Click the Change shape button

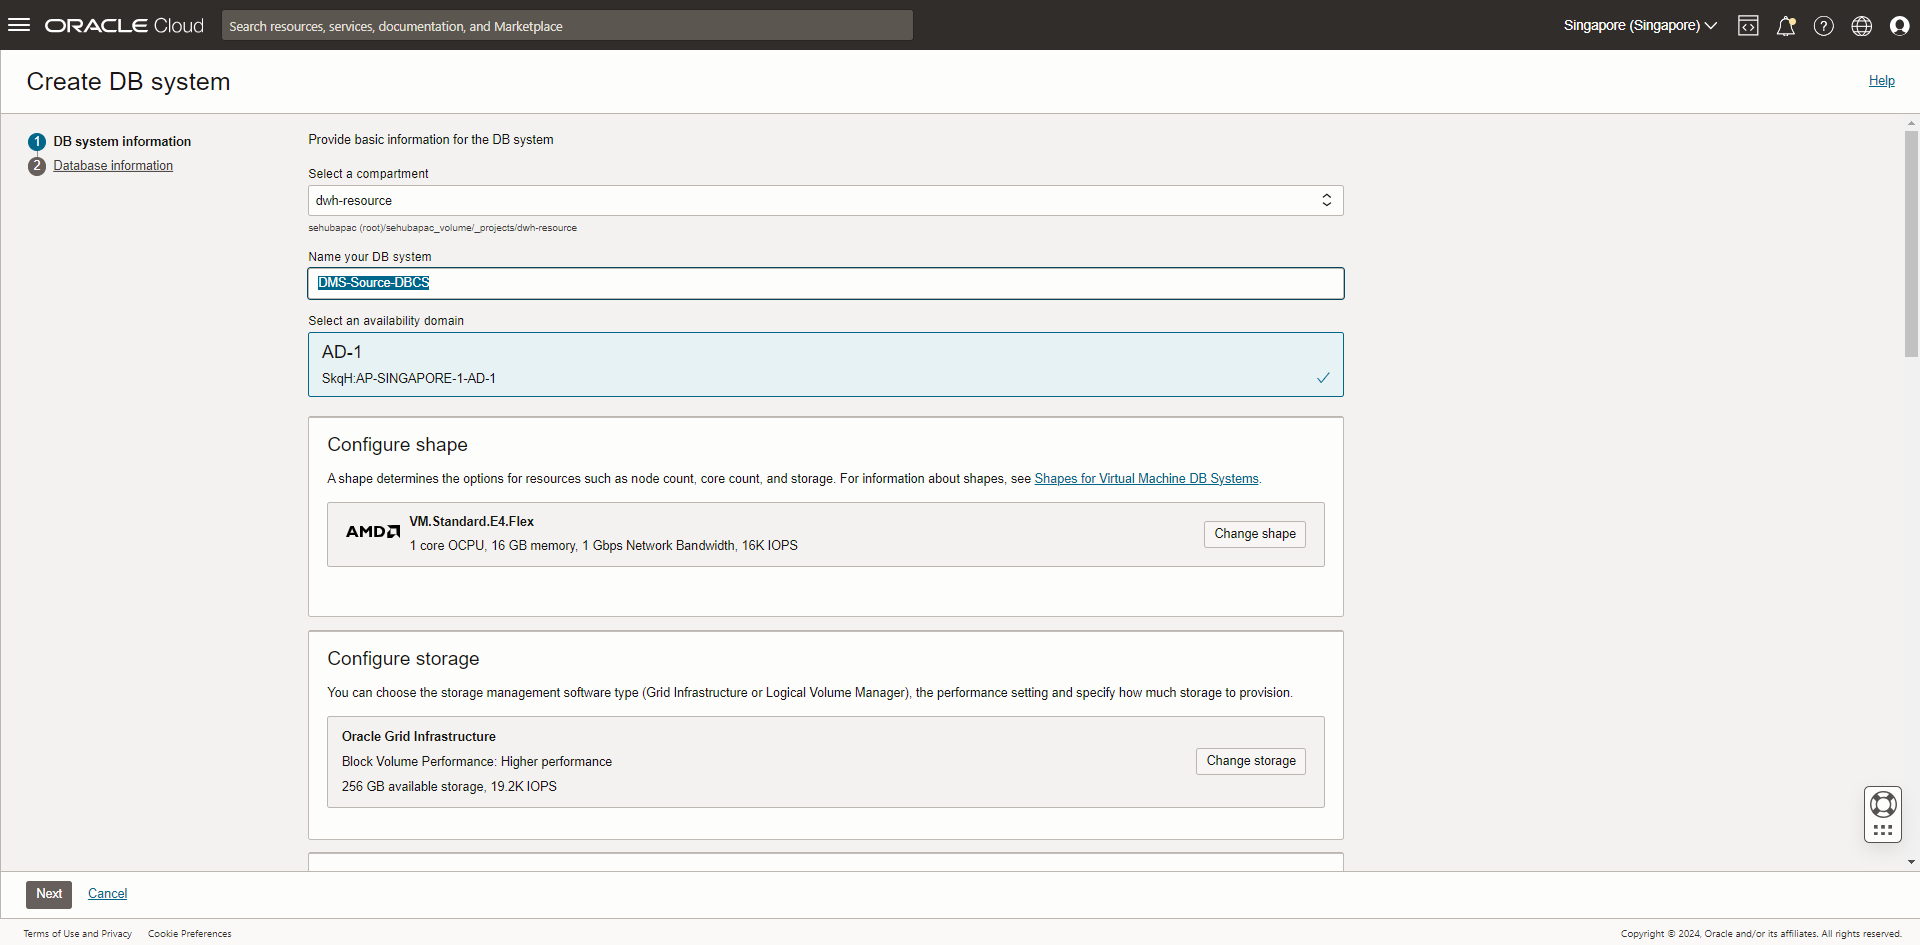pyautogui.click(x=1255, y=534)
